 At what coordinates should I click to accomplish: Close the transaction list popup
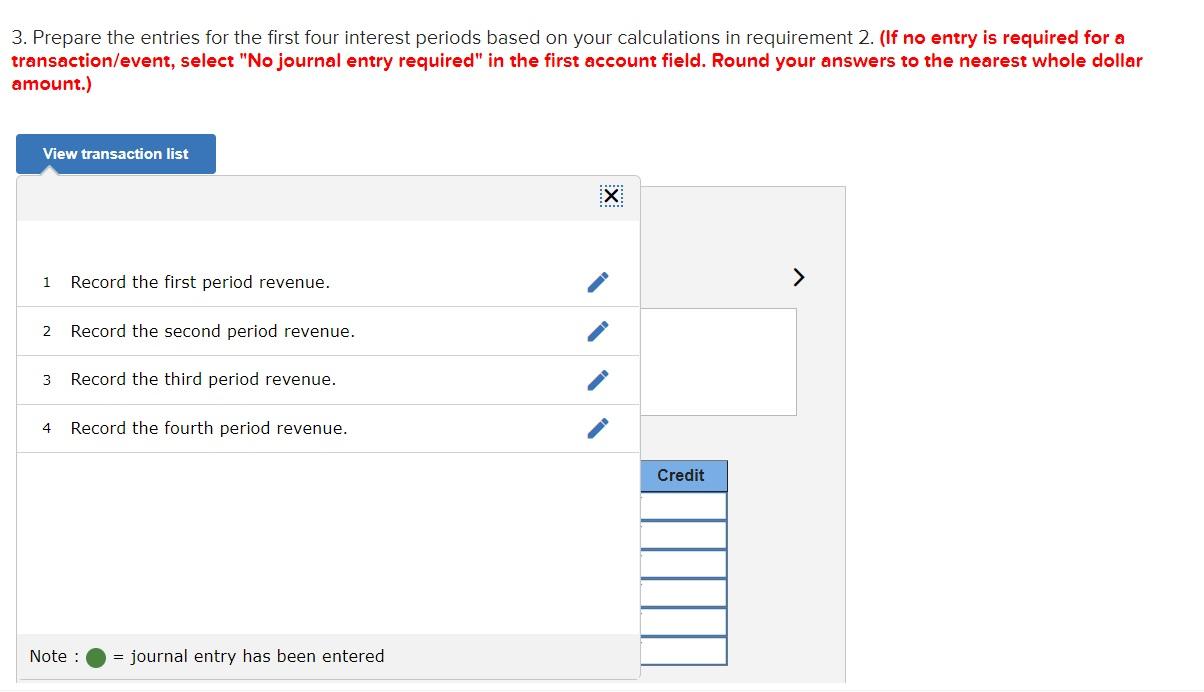point(611,196)
